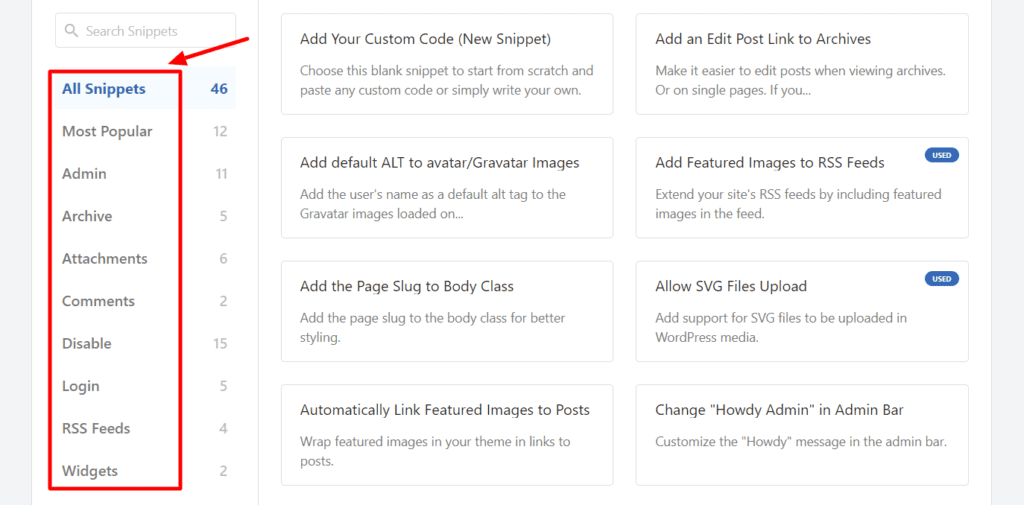The height and width of the screenshot is (505, 1024).
Task: Open the Most Popular category
Action: (x=107, y=131)
